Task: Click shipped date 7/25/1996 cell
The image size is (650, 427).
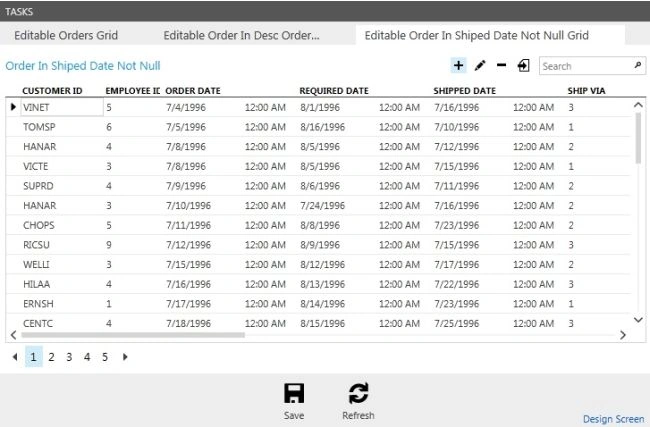Action: [456, 323]
